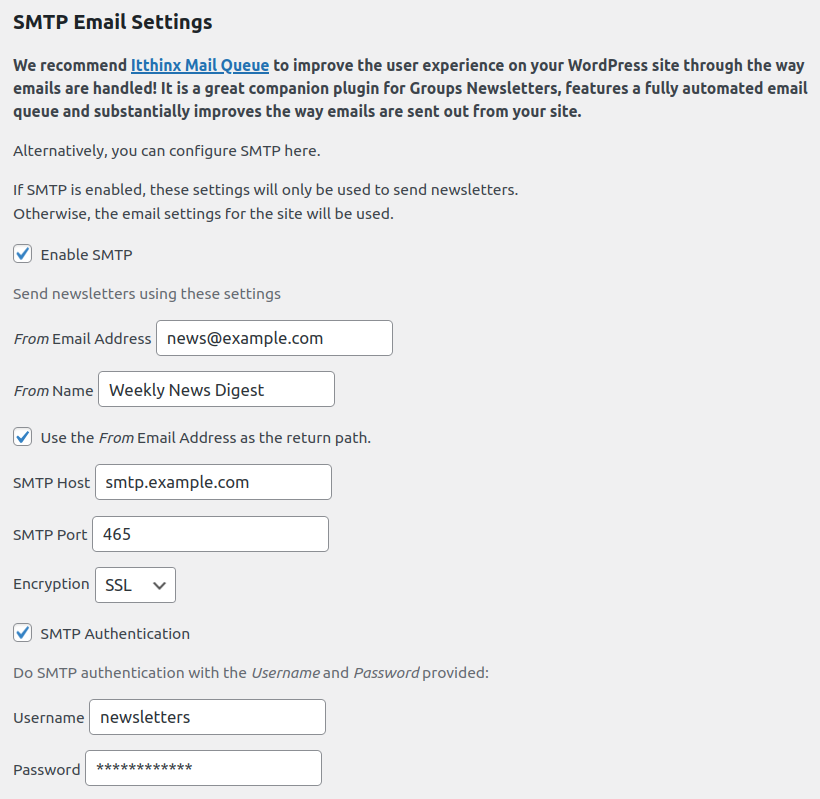The height and width of the screenshot is (799, 820).
Task: Click the "SMTP Host" label
Action: point(52,483)
